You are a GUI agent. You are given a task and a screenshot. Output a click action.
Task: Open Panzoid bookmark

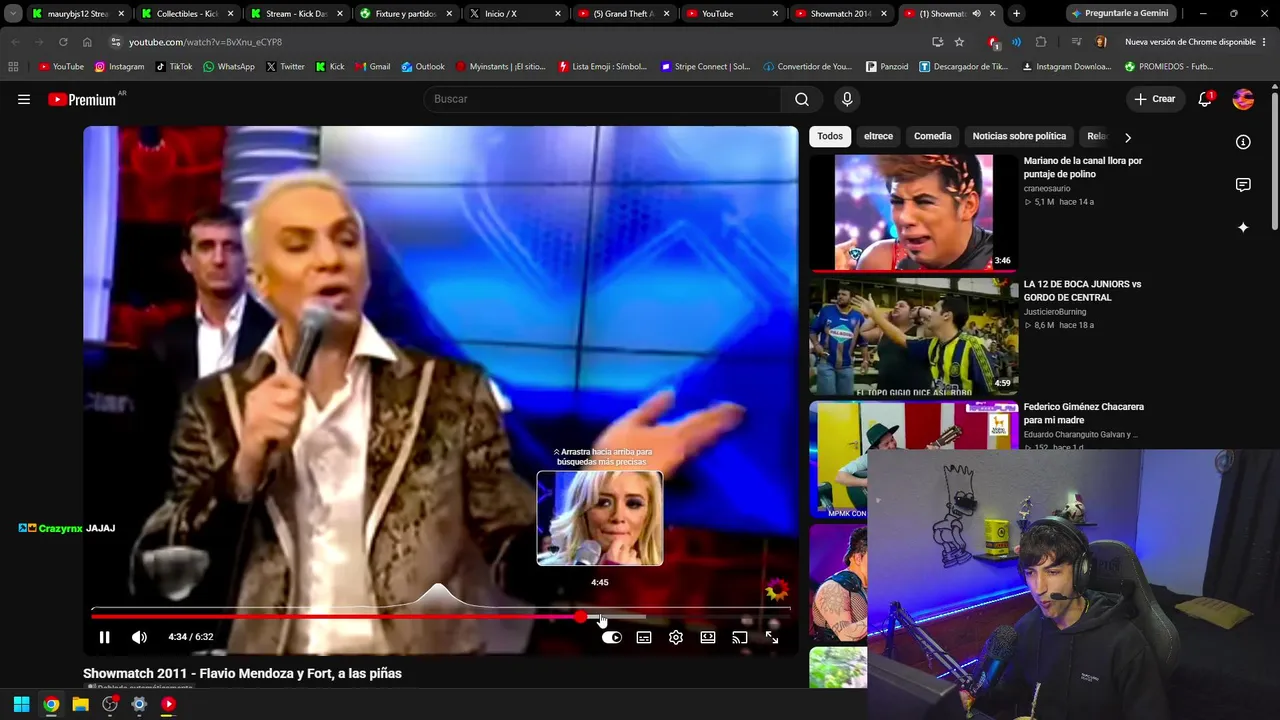click(x=887, y=67)
